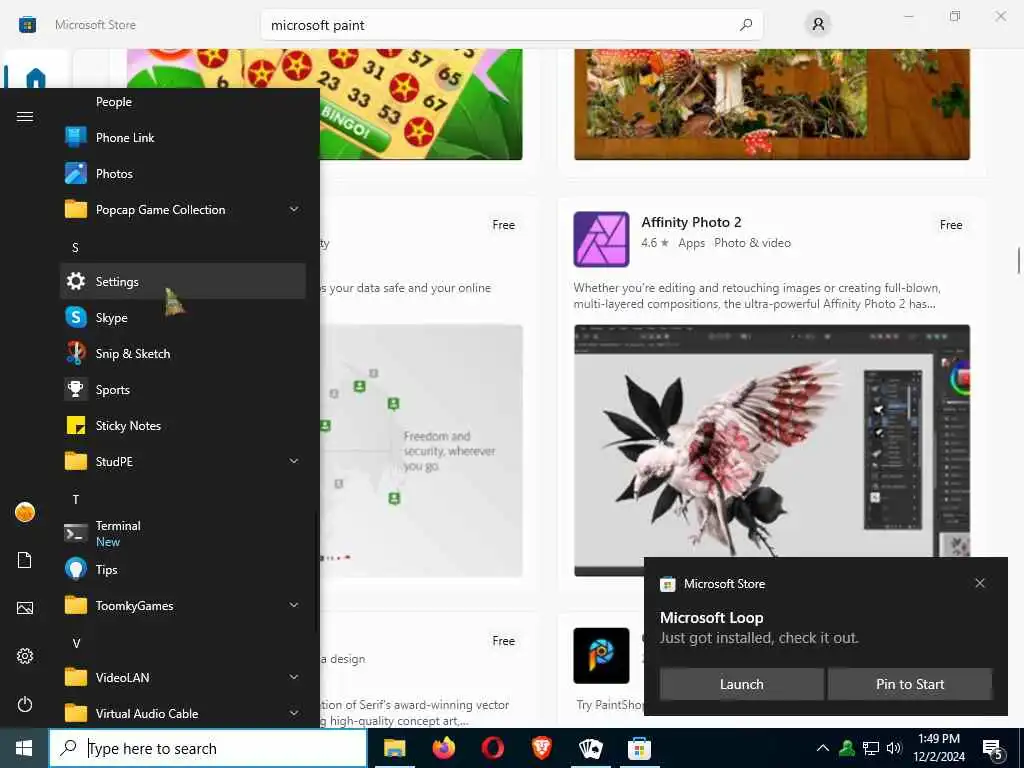
Task: Open Documents from the Start sidebar
Action: (x=25, y=560)
